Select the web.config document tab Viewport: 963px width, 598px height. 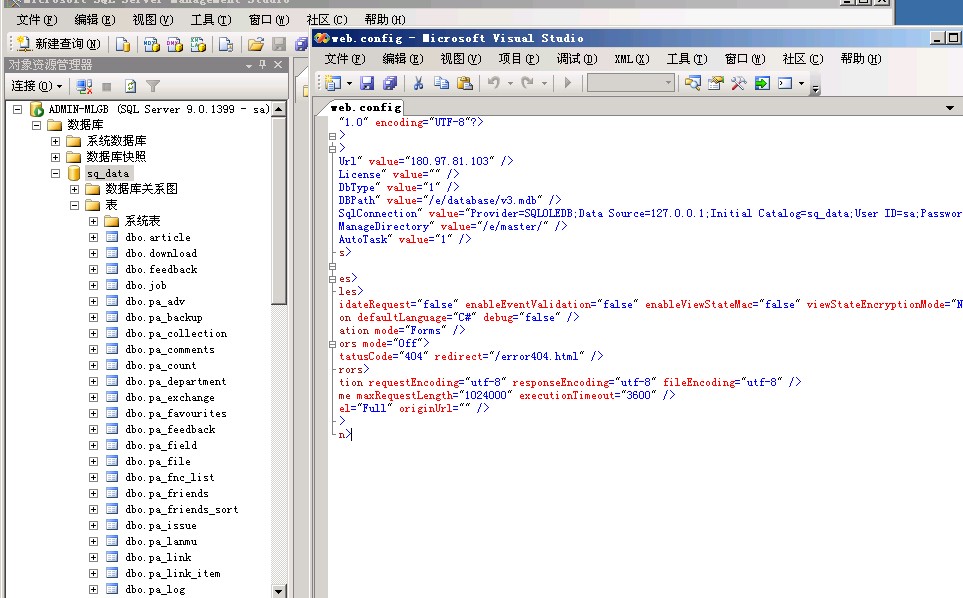(366, 107)
